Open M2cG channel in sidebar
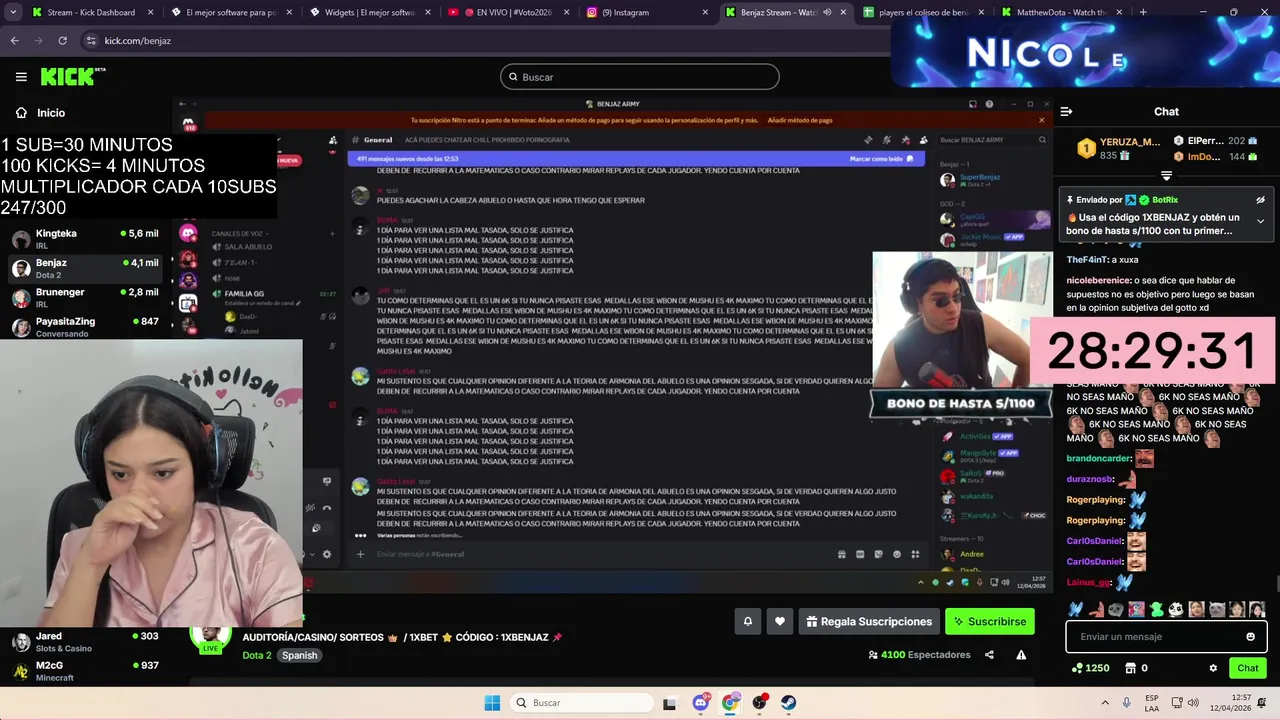Viewport: 1280px width, 720px height. click(x=85, y=671)
